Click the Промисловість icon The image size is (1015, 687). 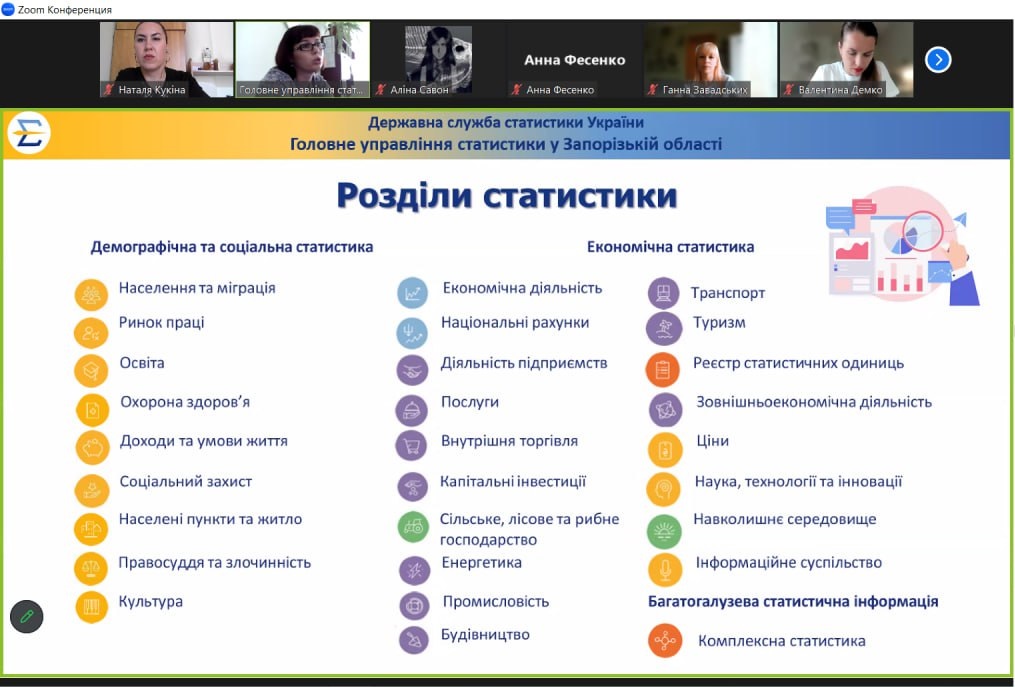[x=414, y=606]
